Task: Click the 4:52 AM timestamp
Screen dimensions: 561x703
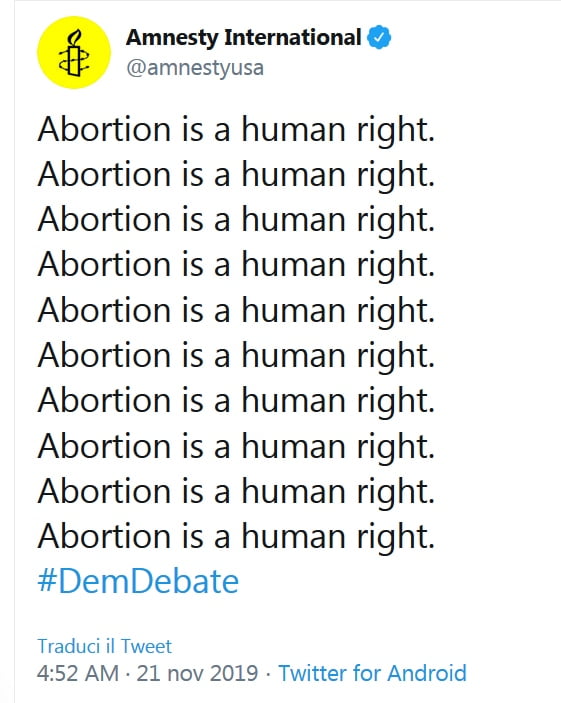Action: pyautogui.click(x=78, y=673)
